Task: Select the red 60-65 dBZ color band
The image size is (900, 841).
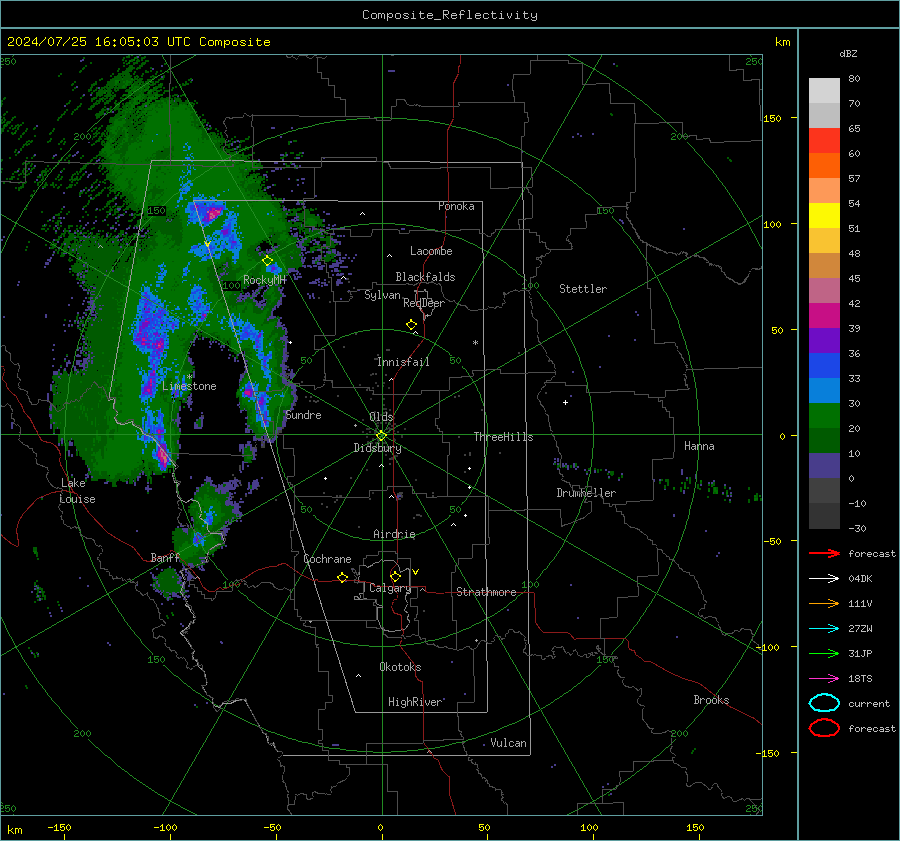Action: pos(824,141)
